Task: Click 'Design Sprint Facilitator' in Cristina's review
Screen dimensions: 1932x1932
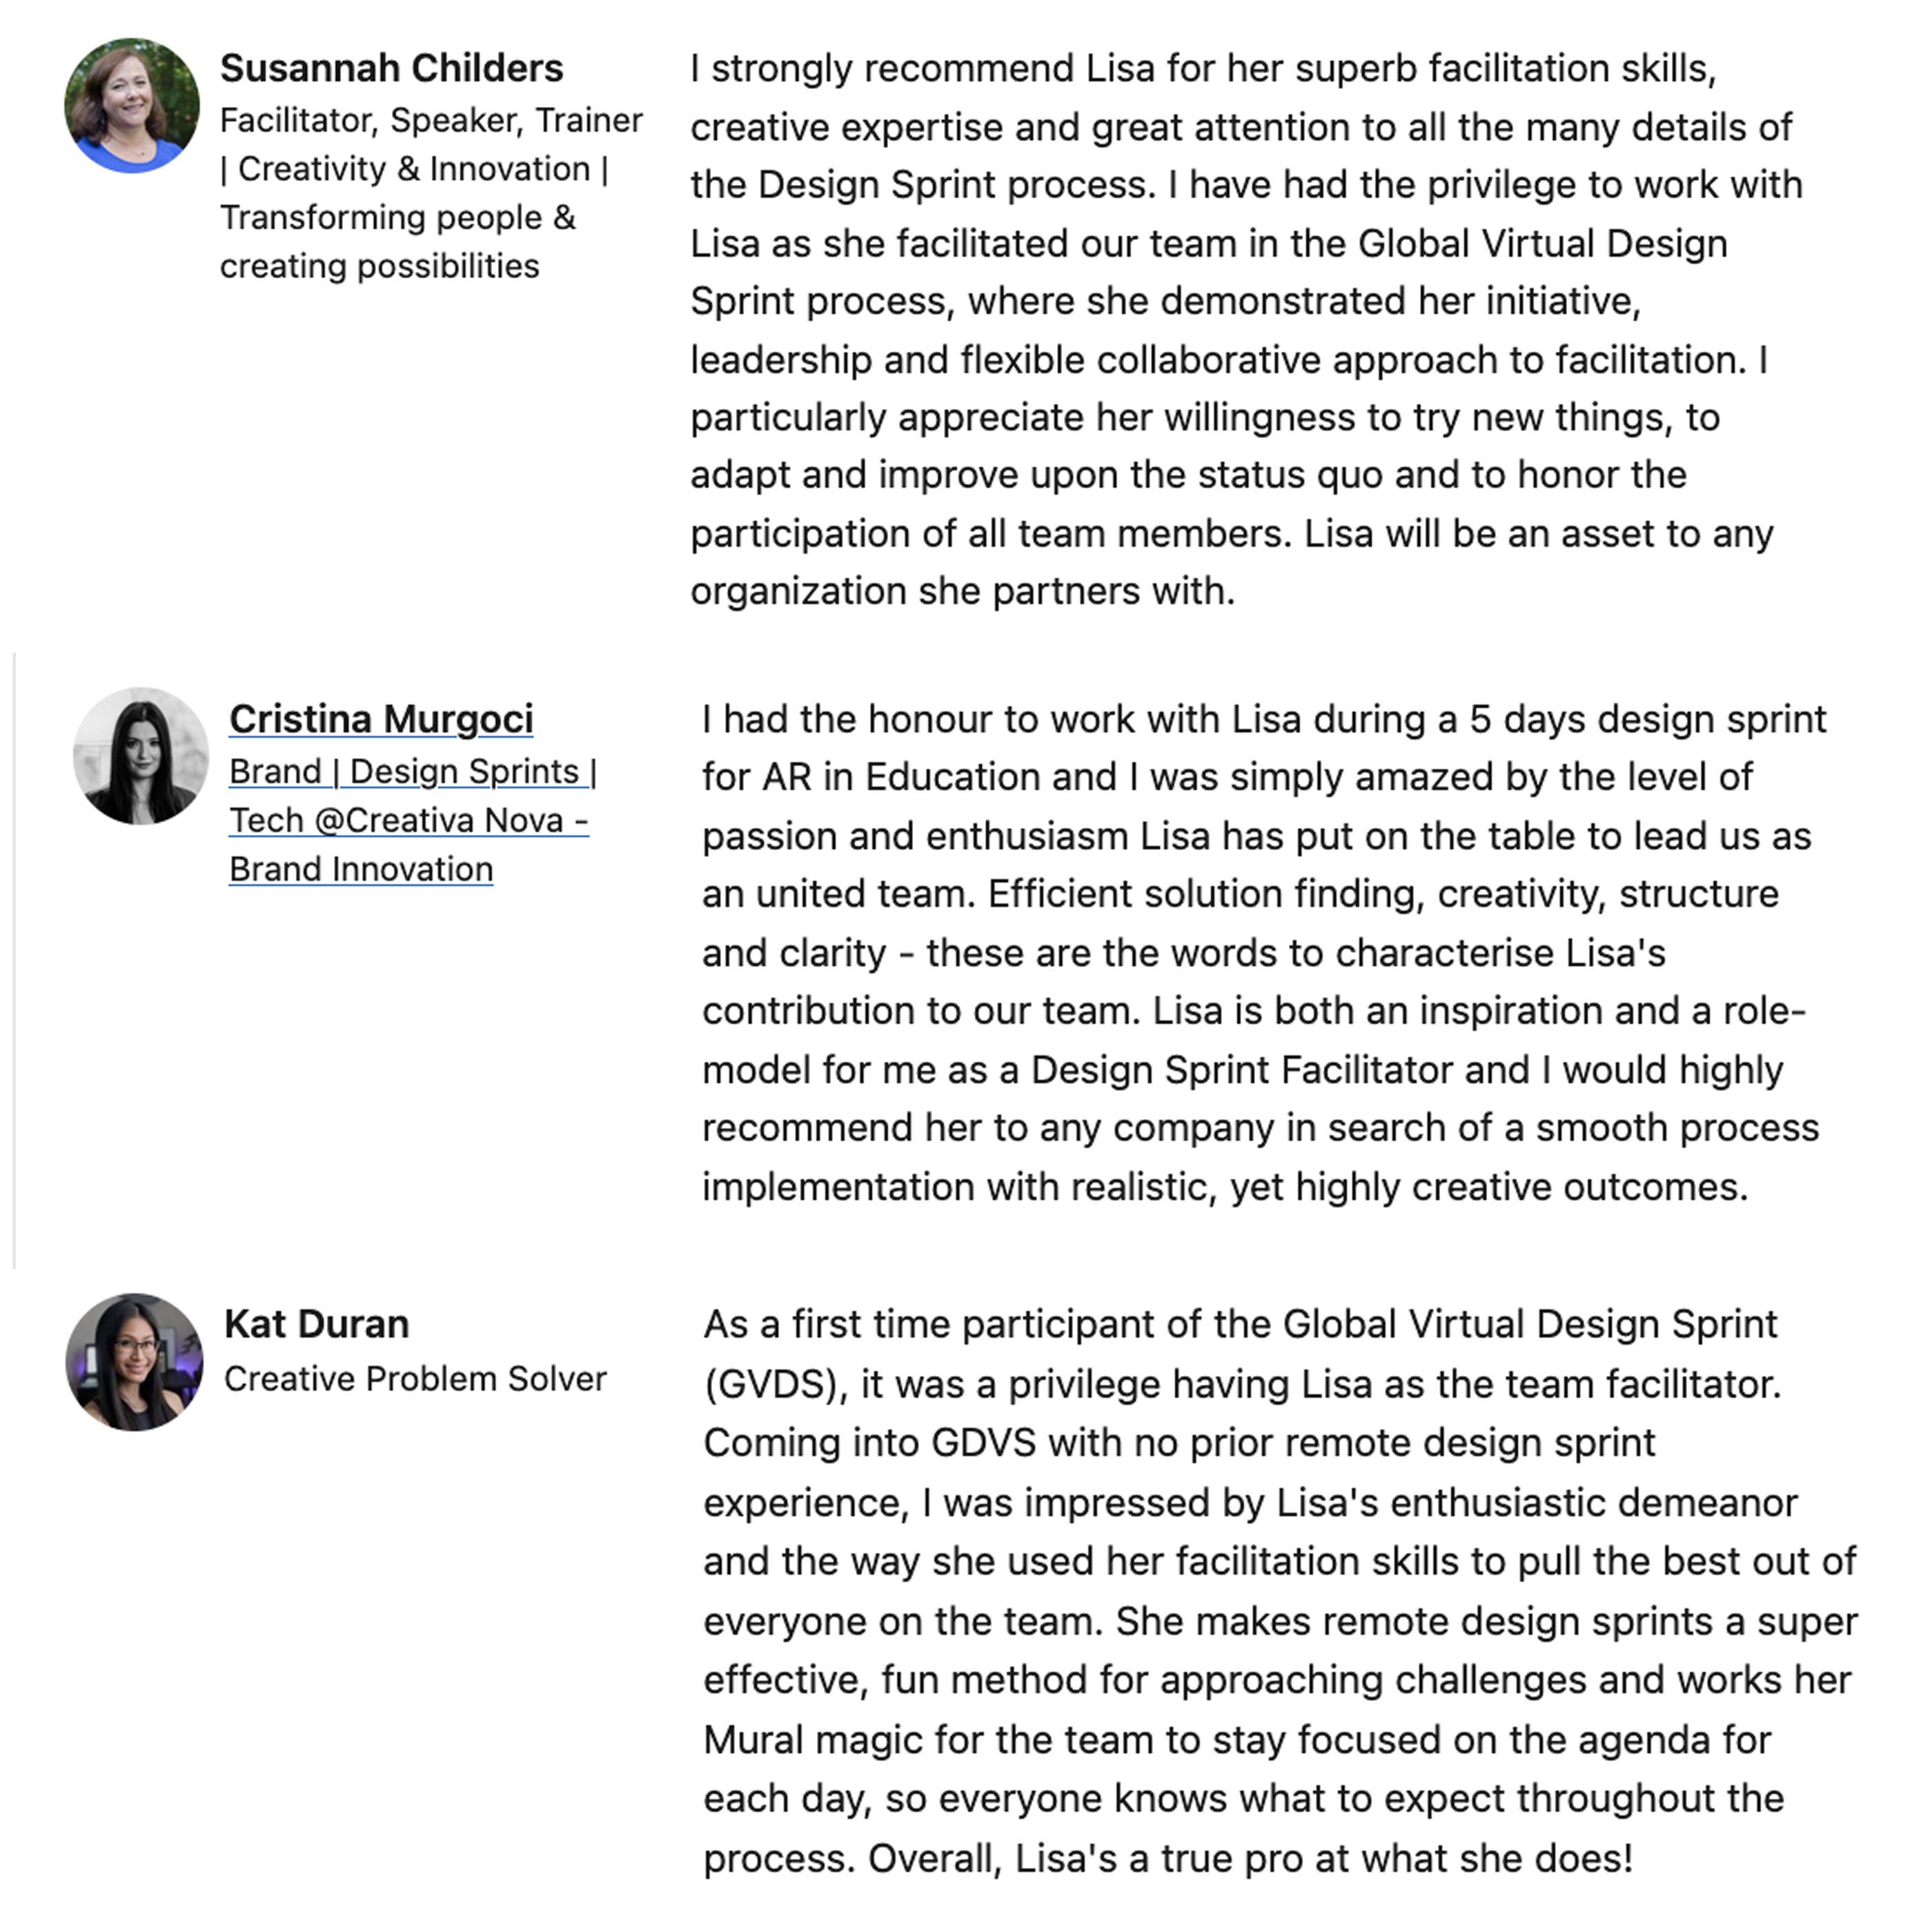Action: (x=1241, y=1070)
